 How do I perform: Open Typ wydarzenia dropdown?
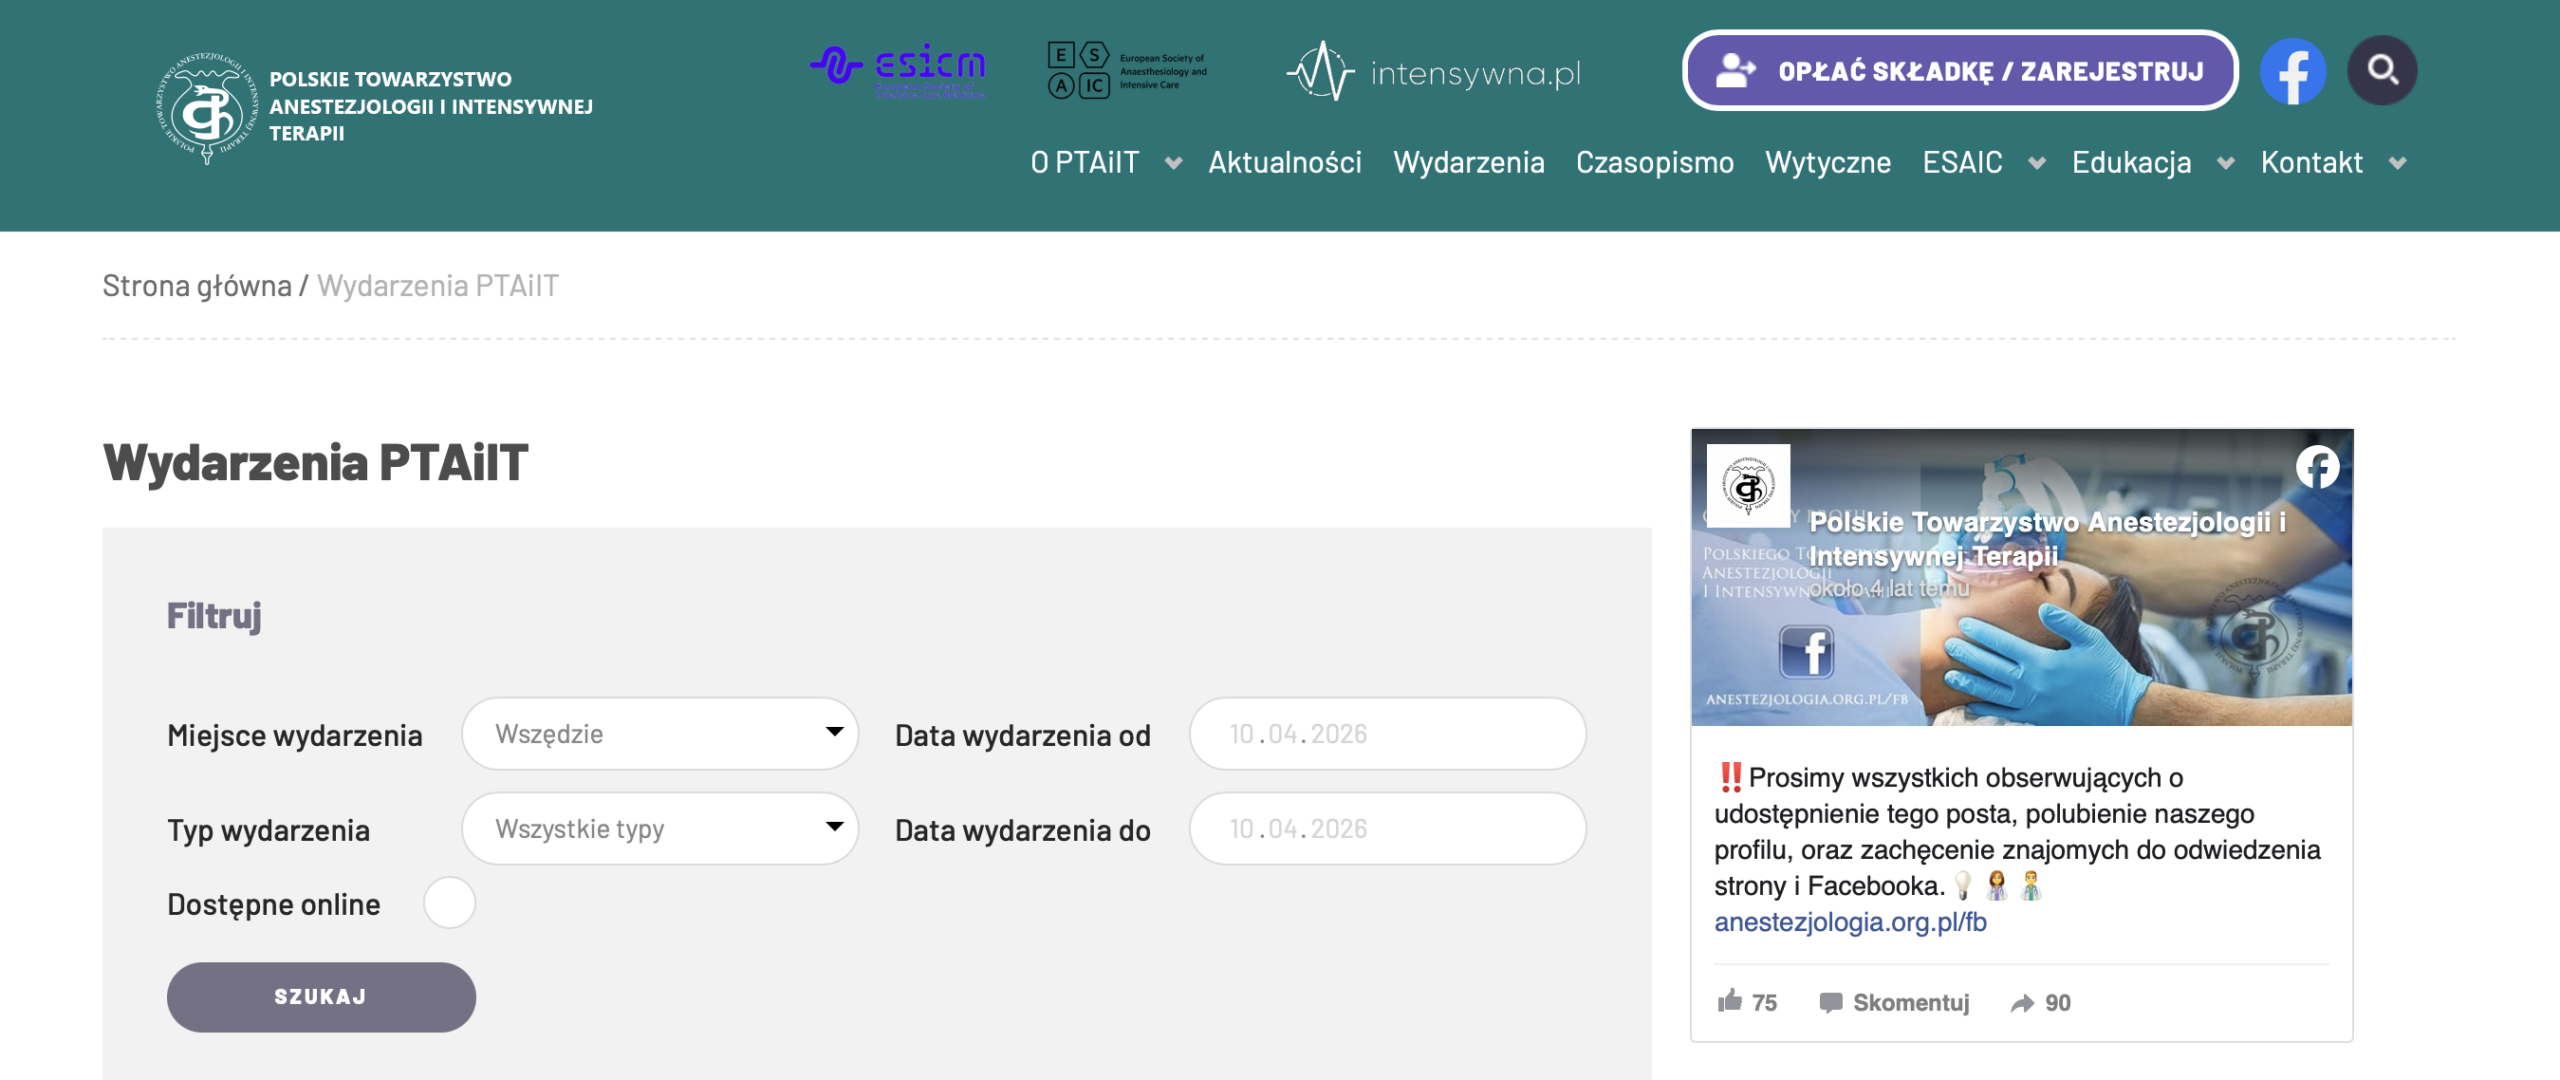pos(660,828)
